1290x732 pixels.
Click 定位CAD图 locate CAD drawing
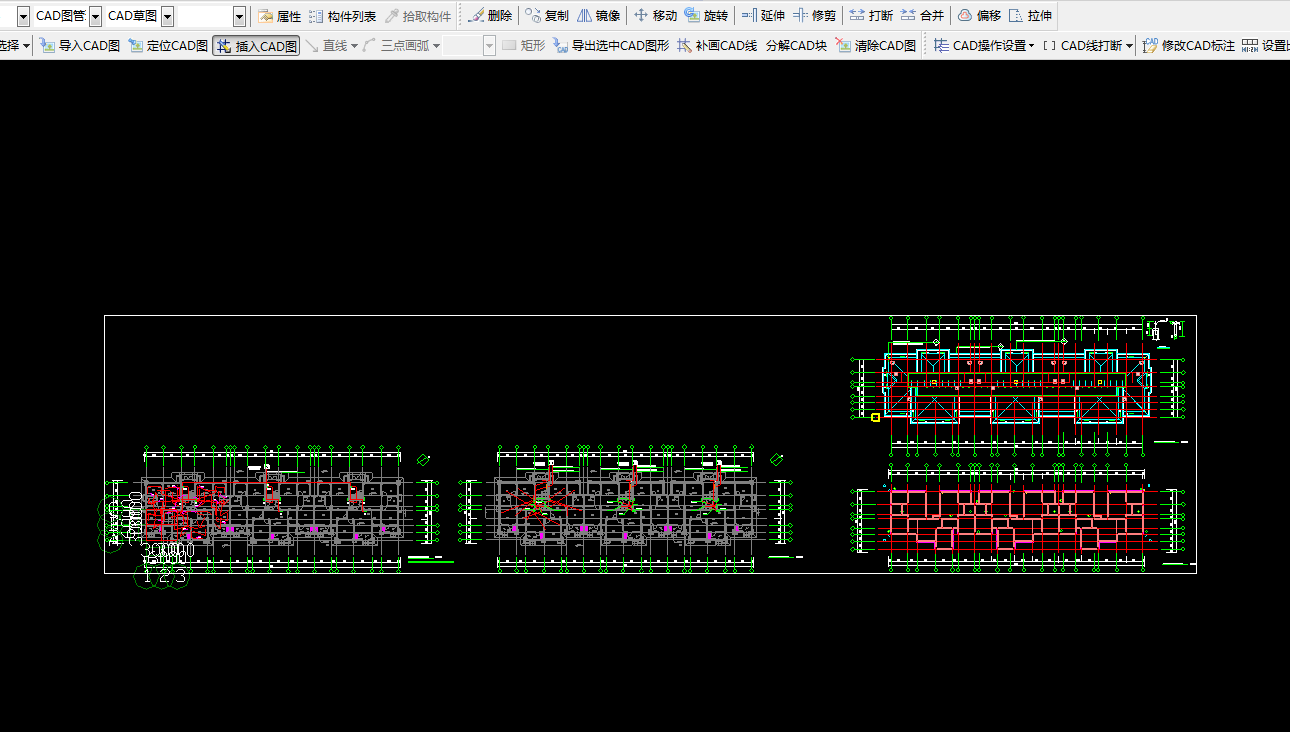coord(168,46)
